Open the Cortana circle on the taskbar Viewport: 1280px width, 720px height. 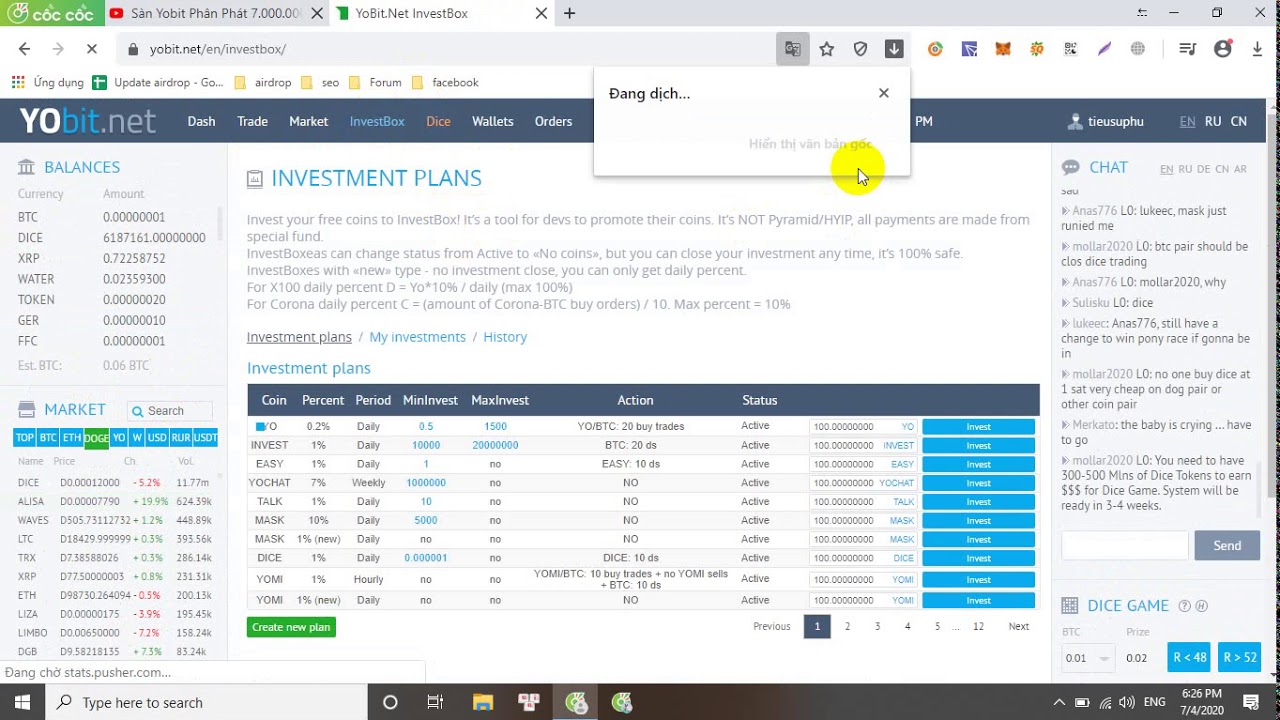click(390, 702)
